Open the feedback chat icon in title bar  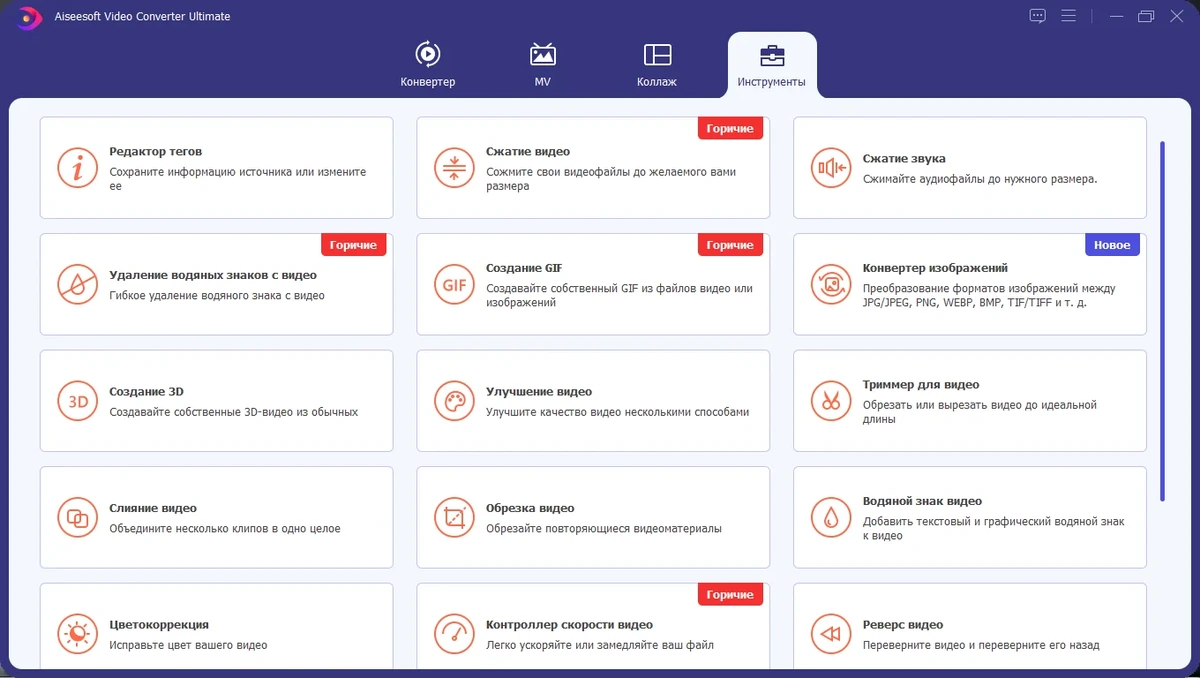pos(1038,16)
